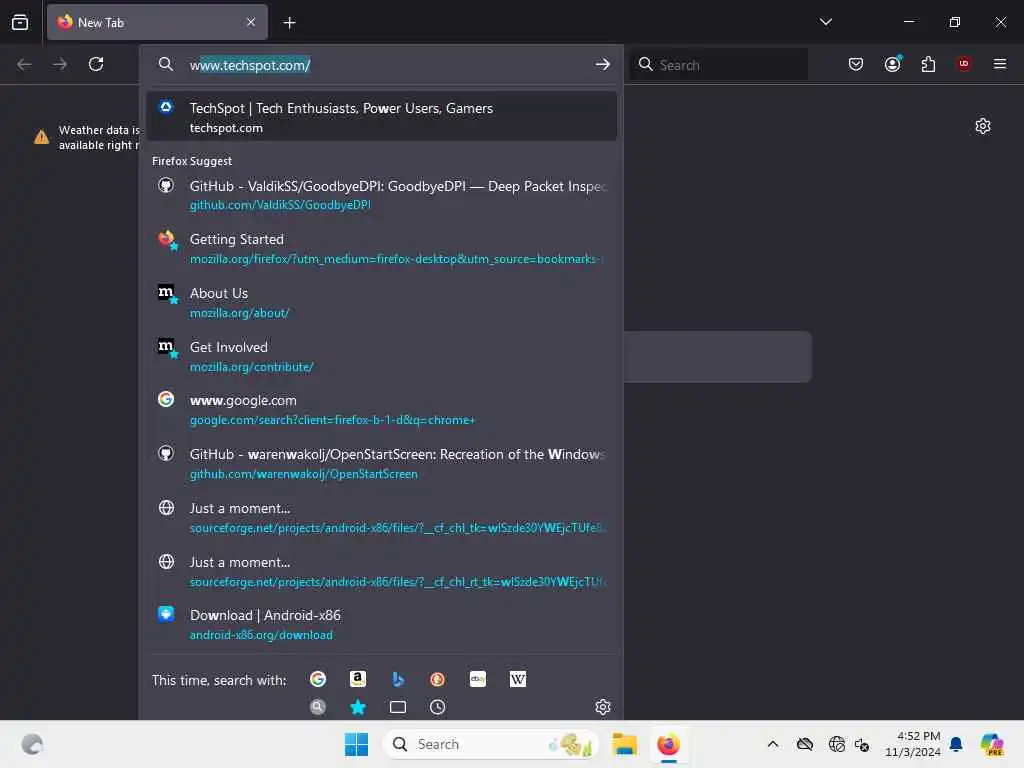Click the muted volume tray icon
The image size is (1024, 768).
coord(862,744)
